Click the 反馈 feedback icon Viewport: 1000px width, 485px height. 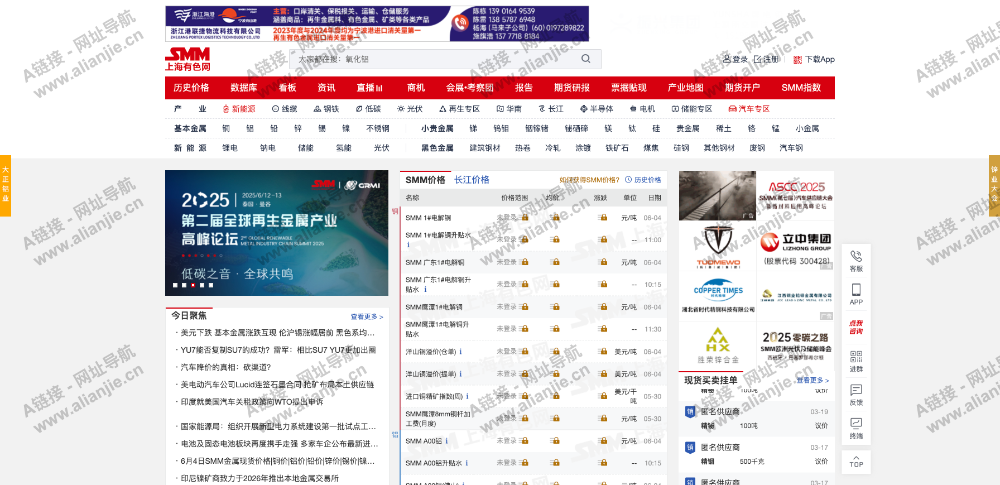pos(856,390)
